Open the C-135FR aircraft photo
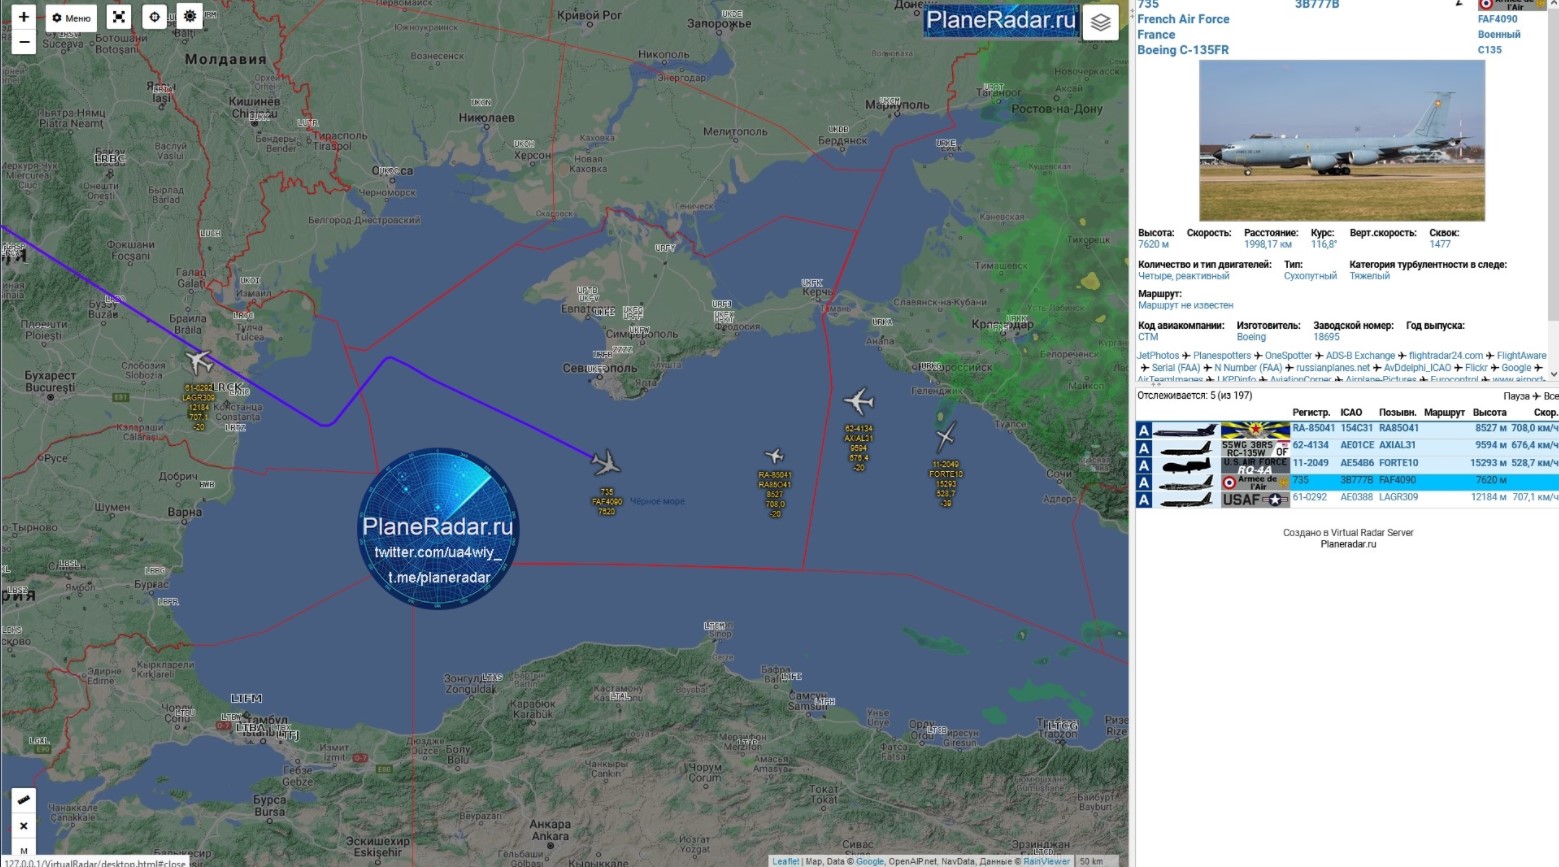Image resolution: width=1559 pixels, height=867 pixels. tap(1341, 140)
